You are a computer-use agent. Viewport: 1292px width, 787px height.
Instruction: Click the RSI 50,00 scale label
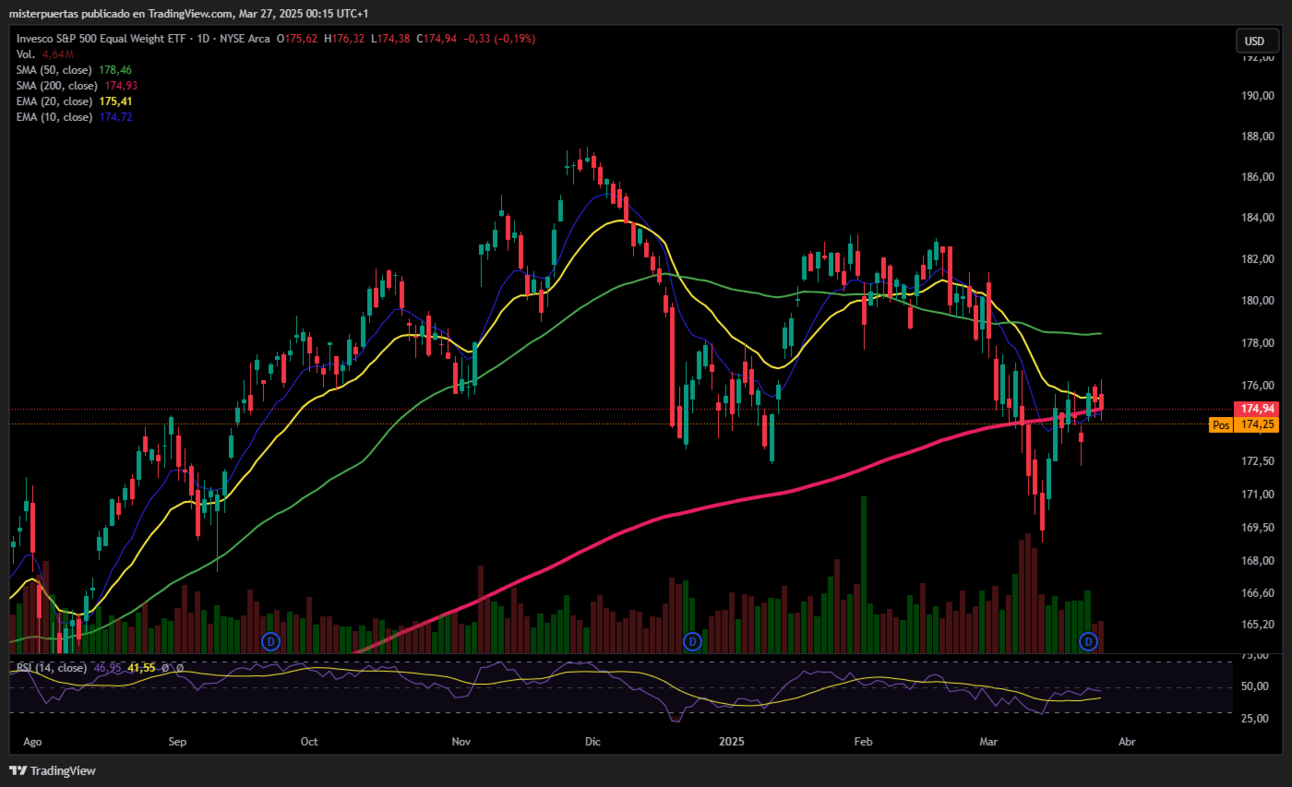tap(1254, 686)
